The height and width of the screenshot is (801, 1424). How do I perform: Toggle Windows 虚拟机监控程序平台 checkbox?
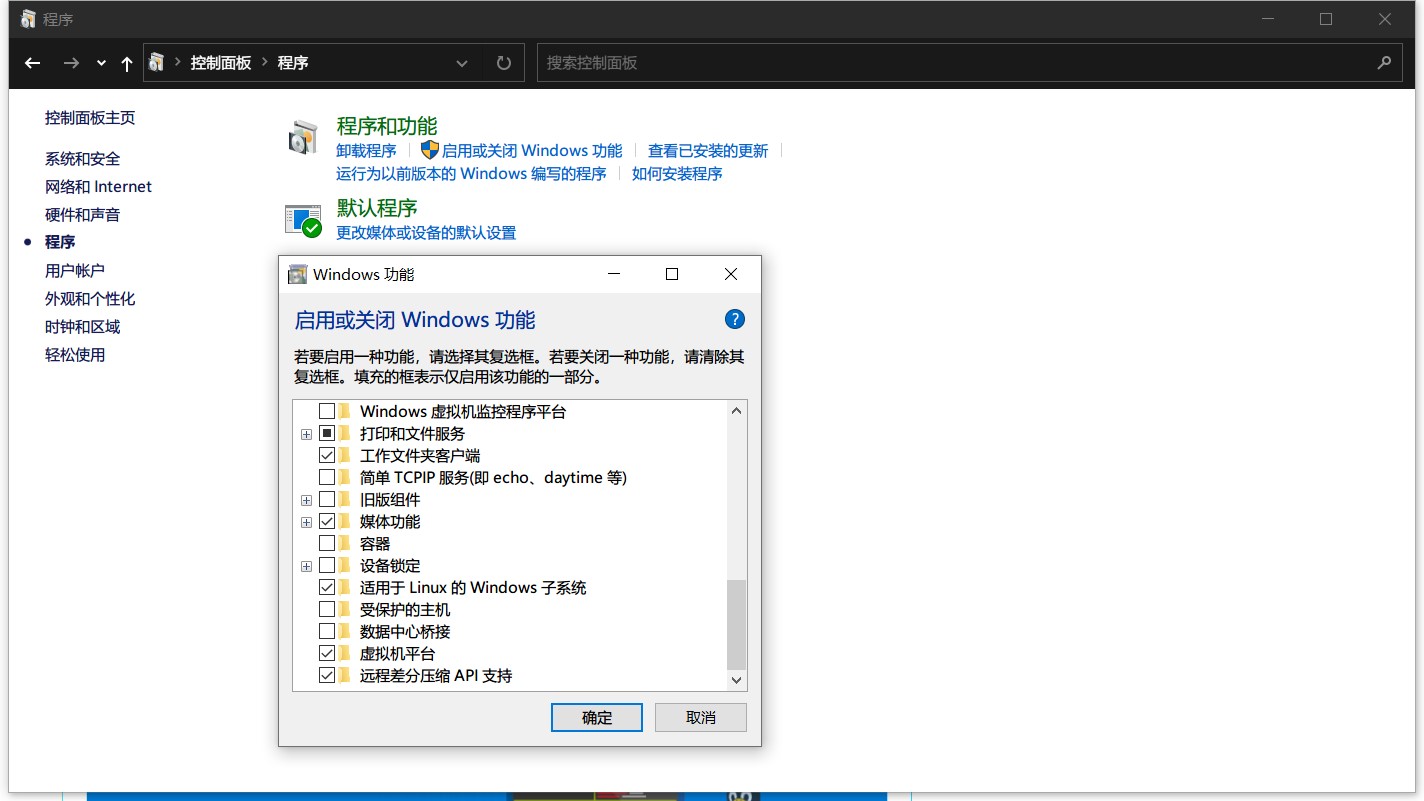(327, 411)
